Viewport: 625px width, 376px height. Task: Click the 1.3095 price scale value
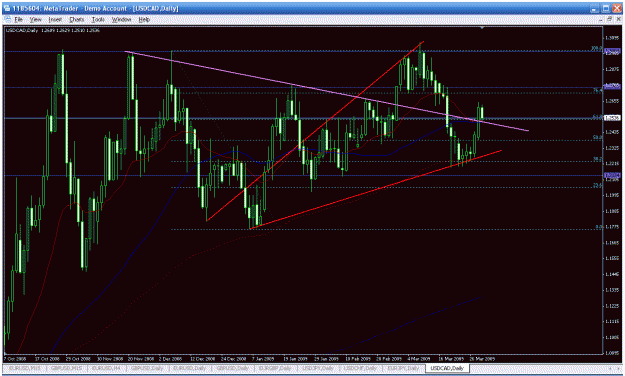613,38
